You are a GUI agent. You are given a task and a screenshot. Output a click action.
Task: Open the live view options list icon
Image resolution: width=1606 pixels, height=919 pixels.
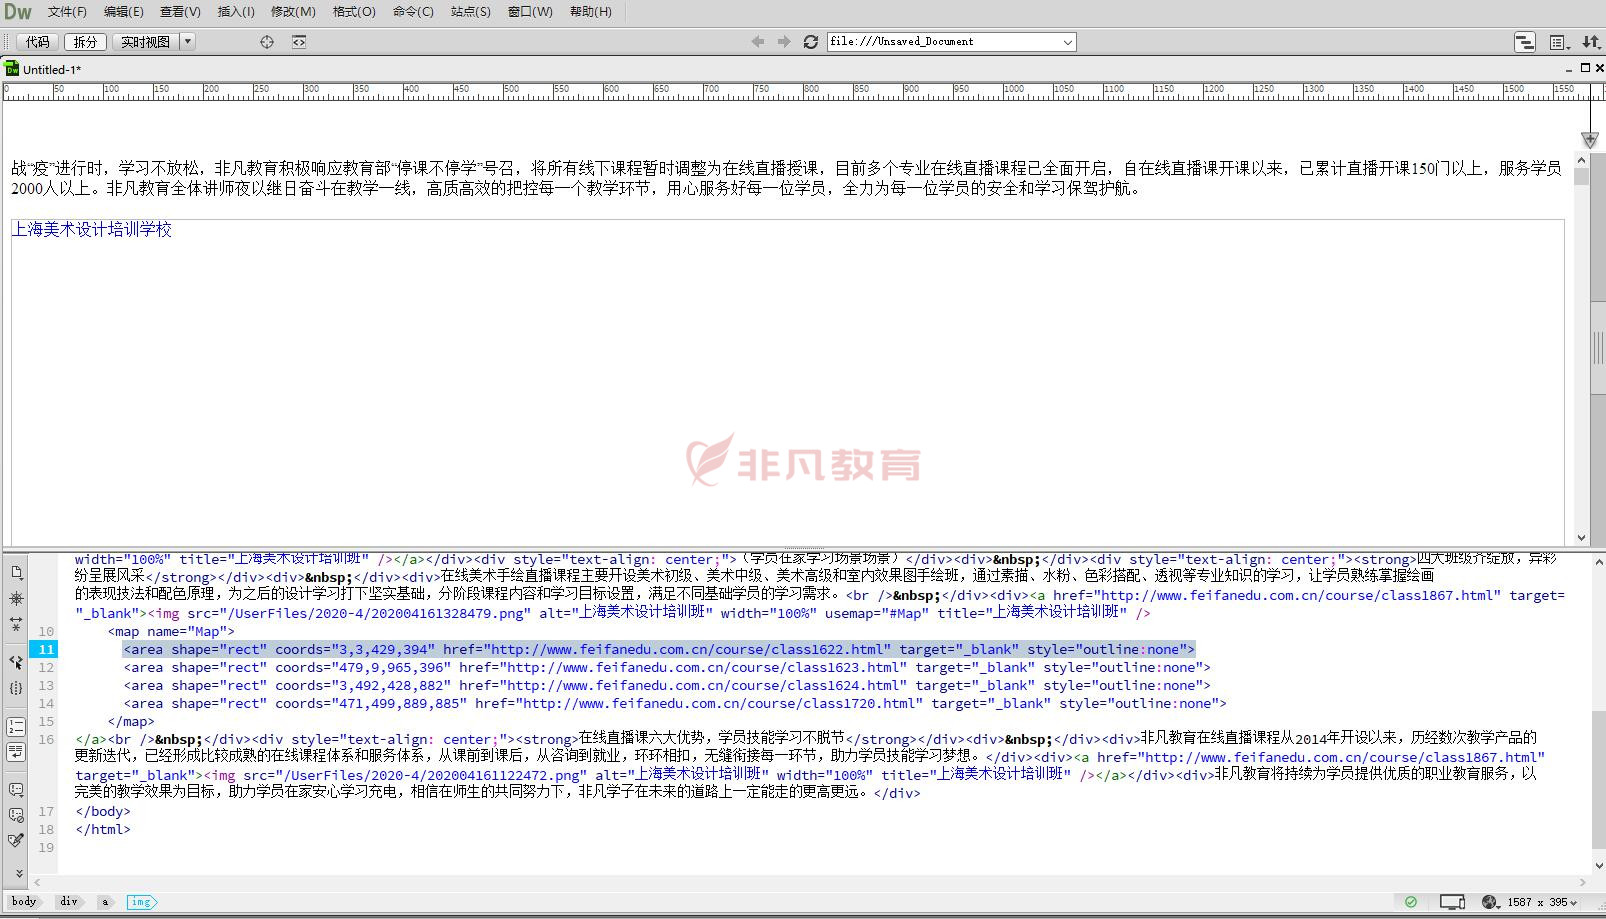(x=1558, y=42)
